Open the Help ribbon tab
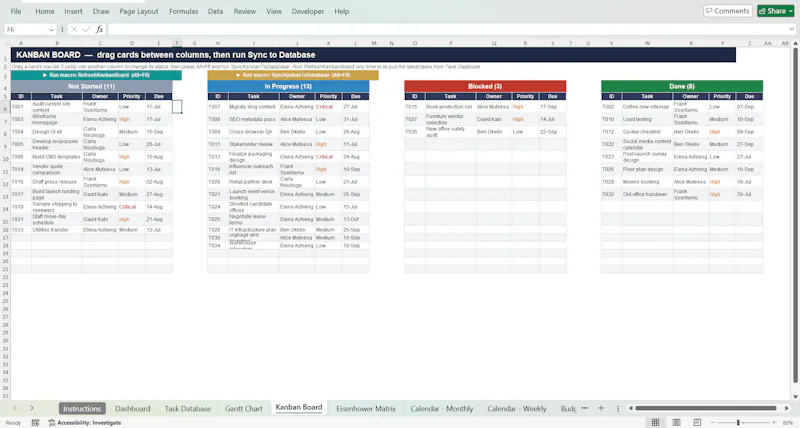The image size is (800, 428). (342, 11)
